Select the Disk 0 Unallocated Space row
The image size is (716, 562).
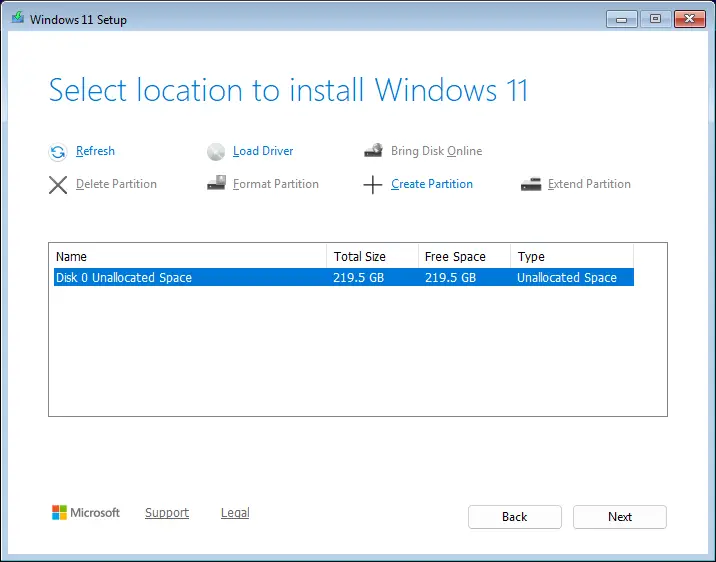click(344, 278)
